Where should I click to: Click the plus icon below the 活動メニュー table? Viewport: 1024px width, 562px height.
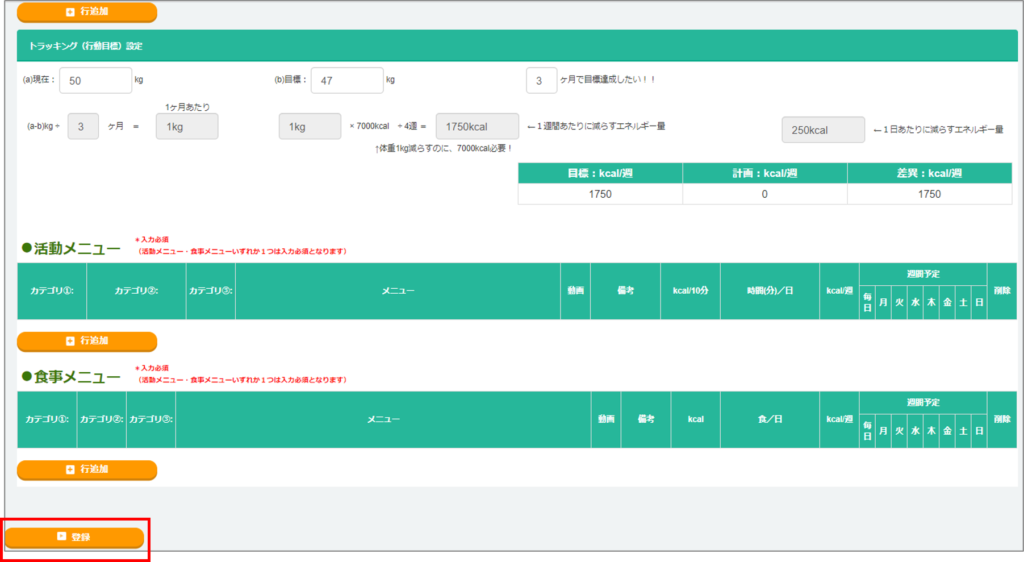70,341
